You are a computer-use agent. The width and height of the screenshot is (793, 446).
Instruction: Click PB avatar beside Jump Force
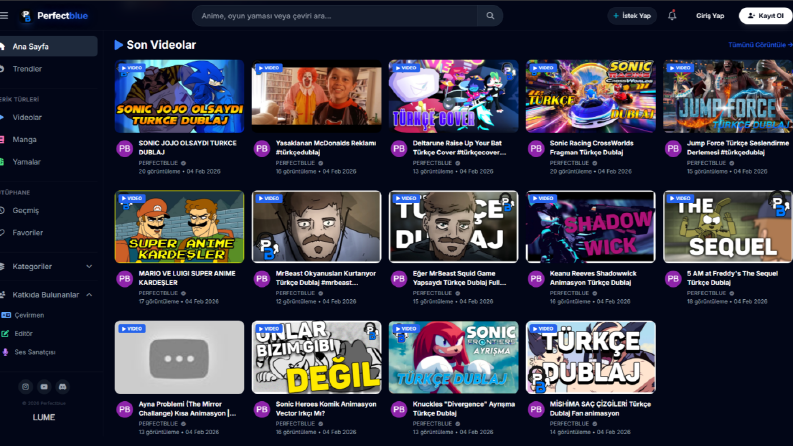click(673, 149)
